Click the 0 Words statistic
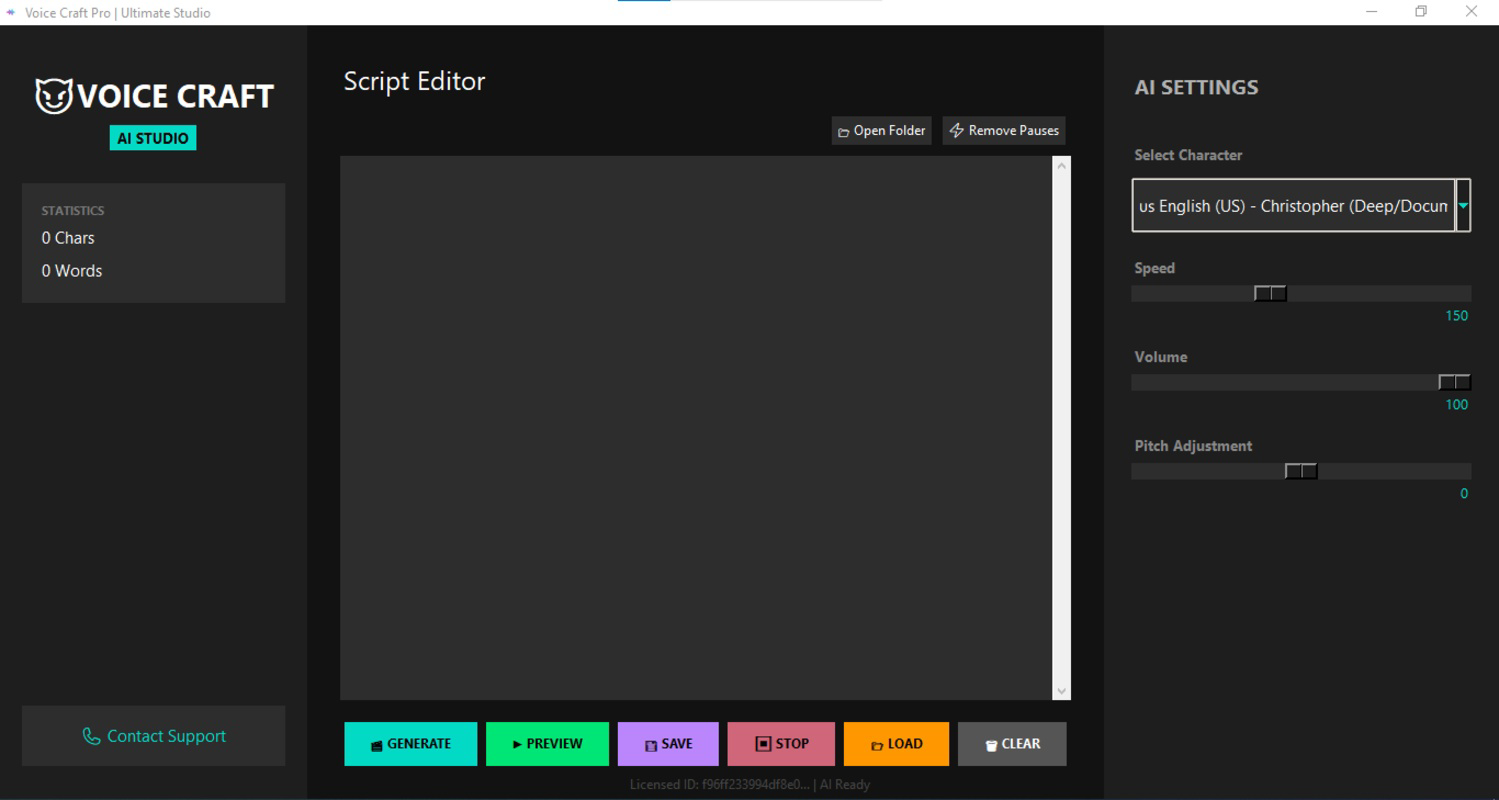The image size is (1499, 800). click(x=72, y=271)
